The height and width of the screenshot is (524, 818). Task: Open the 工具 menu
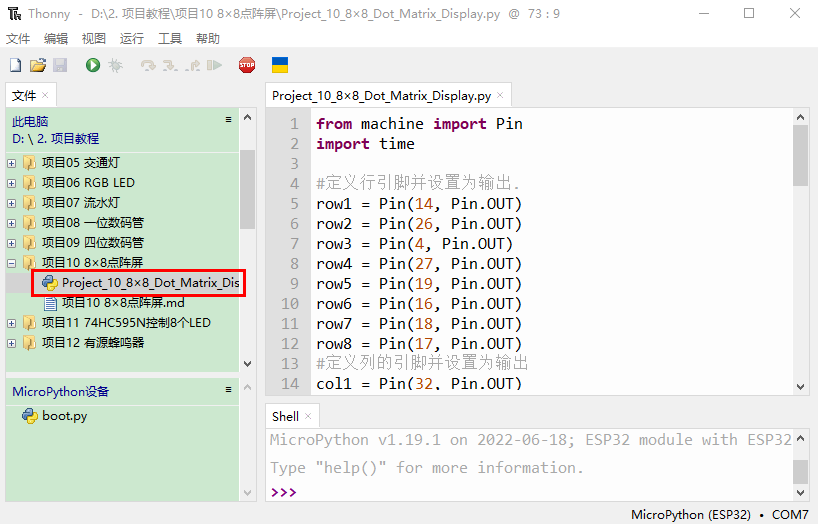click(170, 39)
